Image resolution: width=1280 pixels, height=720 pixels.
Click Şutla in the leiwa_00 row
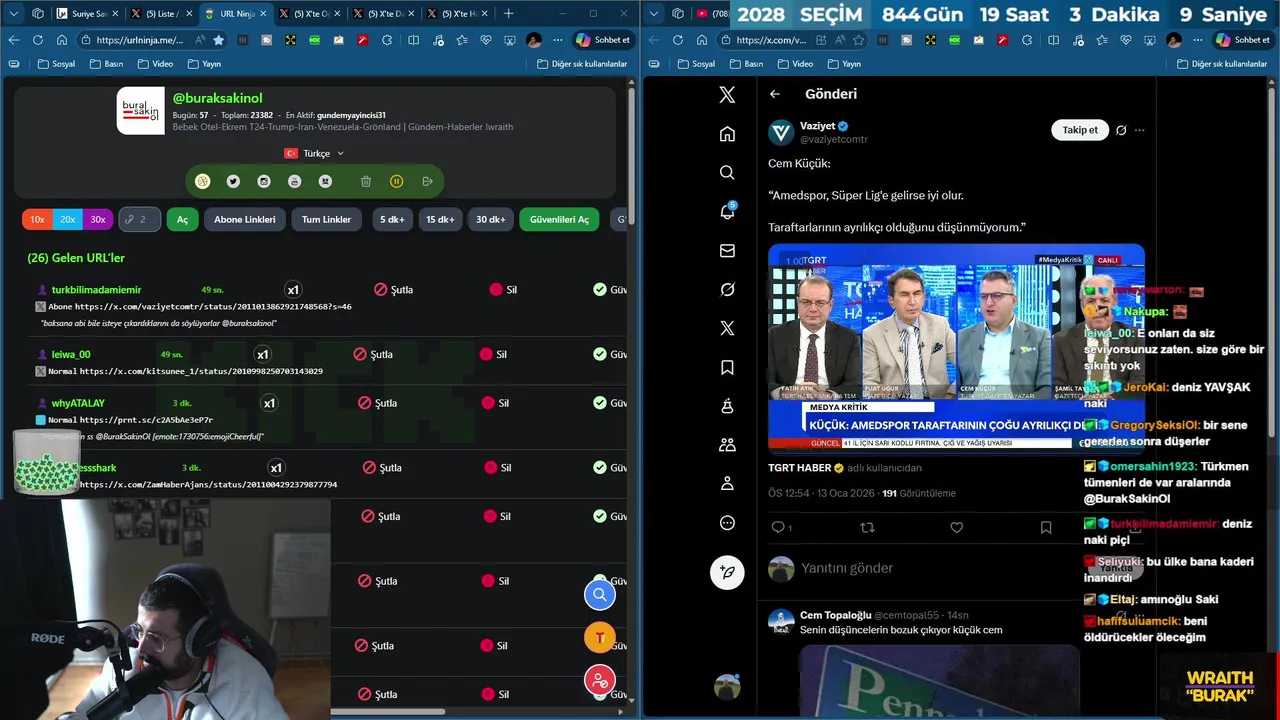(373, 354)
